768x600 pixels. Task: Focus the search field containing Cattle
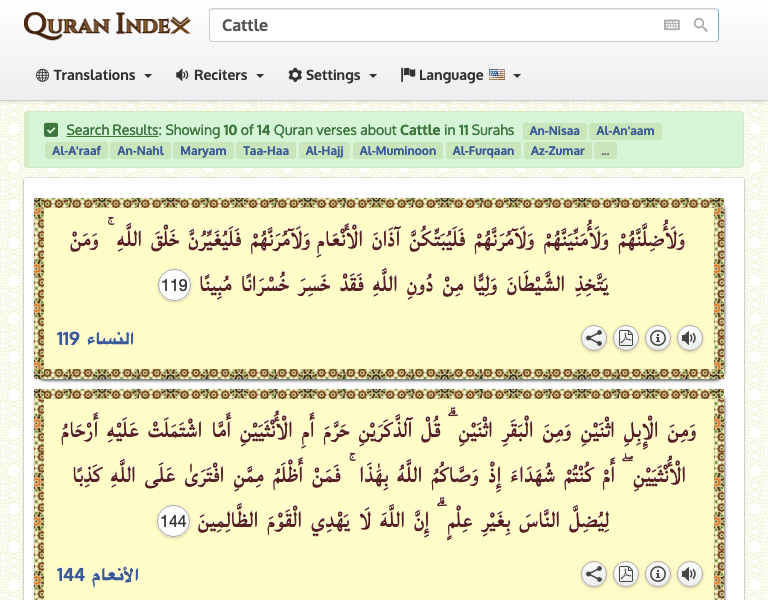point(430,25)
